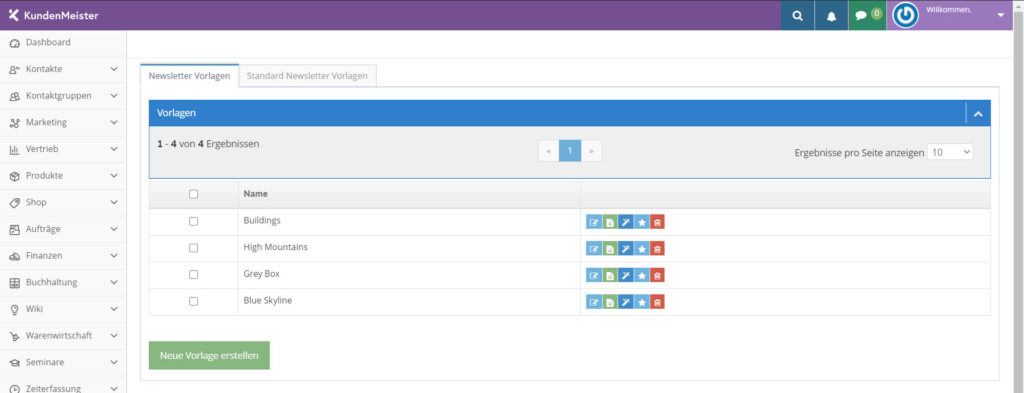The width and height of the screenshot is (1024, 393).
Task: Click green document icon for Blue Skyline
Action: point(609,302)
